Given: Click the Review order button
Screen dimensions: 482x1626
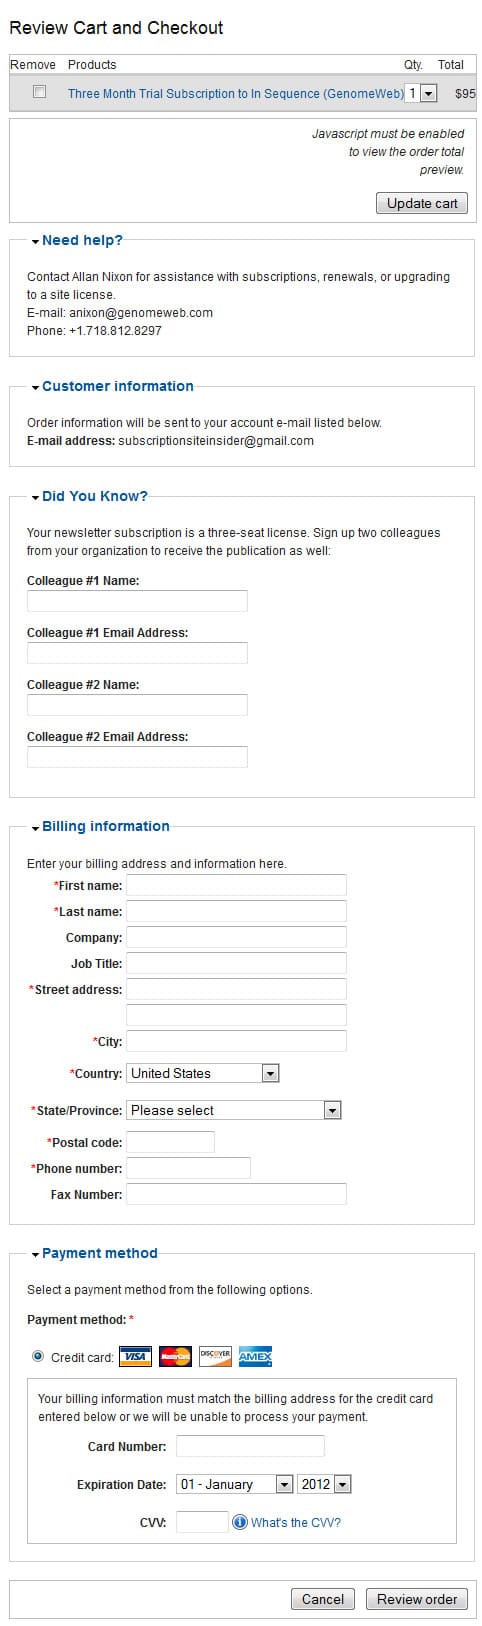Looking at the screenshot, I should tap(416, 1599).
